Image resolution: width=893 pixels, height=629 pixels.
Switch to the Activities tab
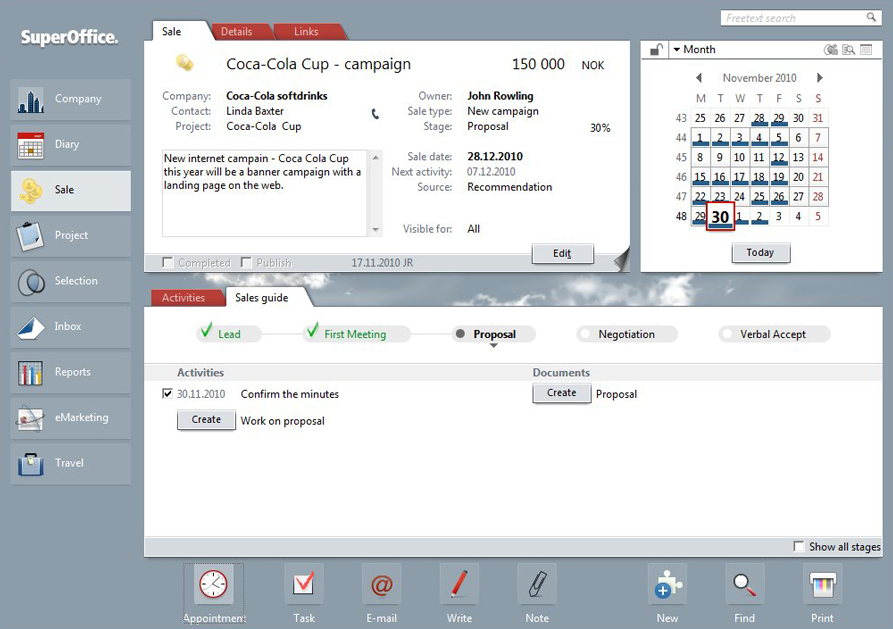183,297
